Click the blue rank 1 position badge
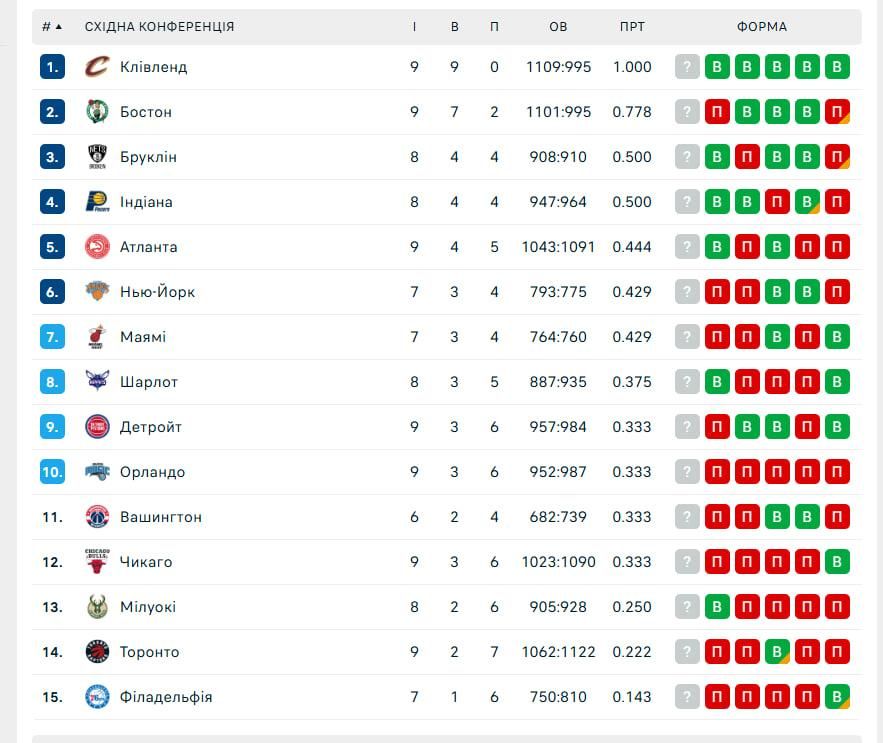Viewport: 883px width, 743px height. 52,67
